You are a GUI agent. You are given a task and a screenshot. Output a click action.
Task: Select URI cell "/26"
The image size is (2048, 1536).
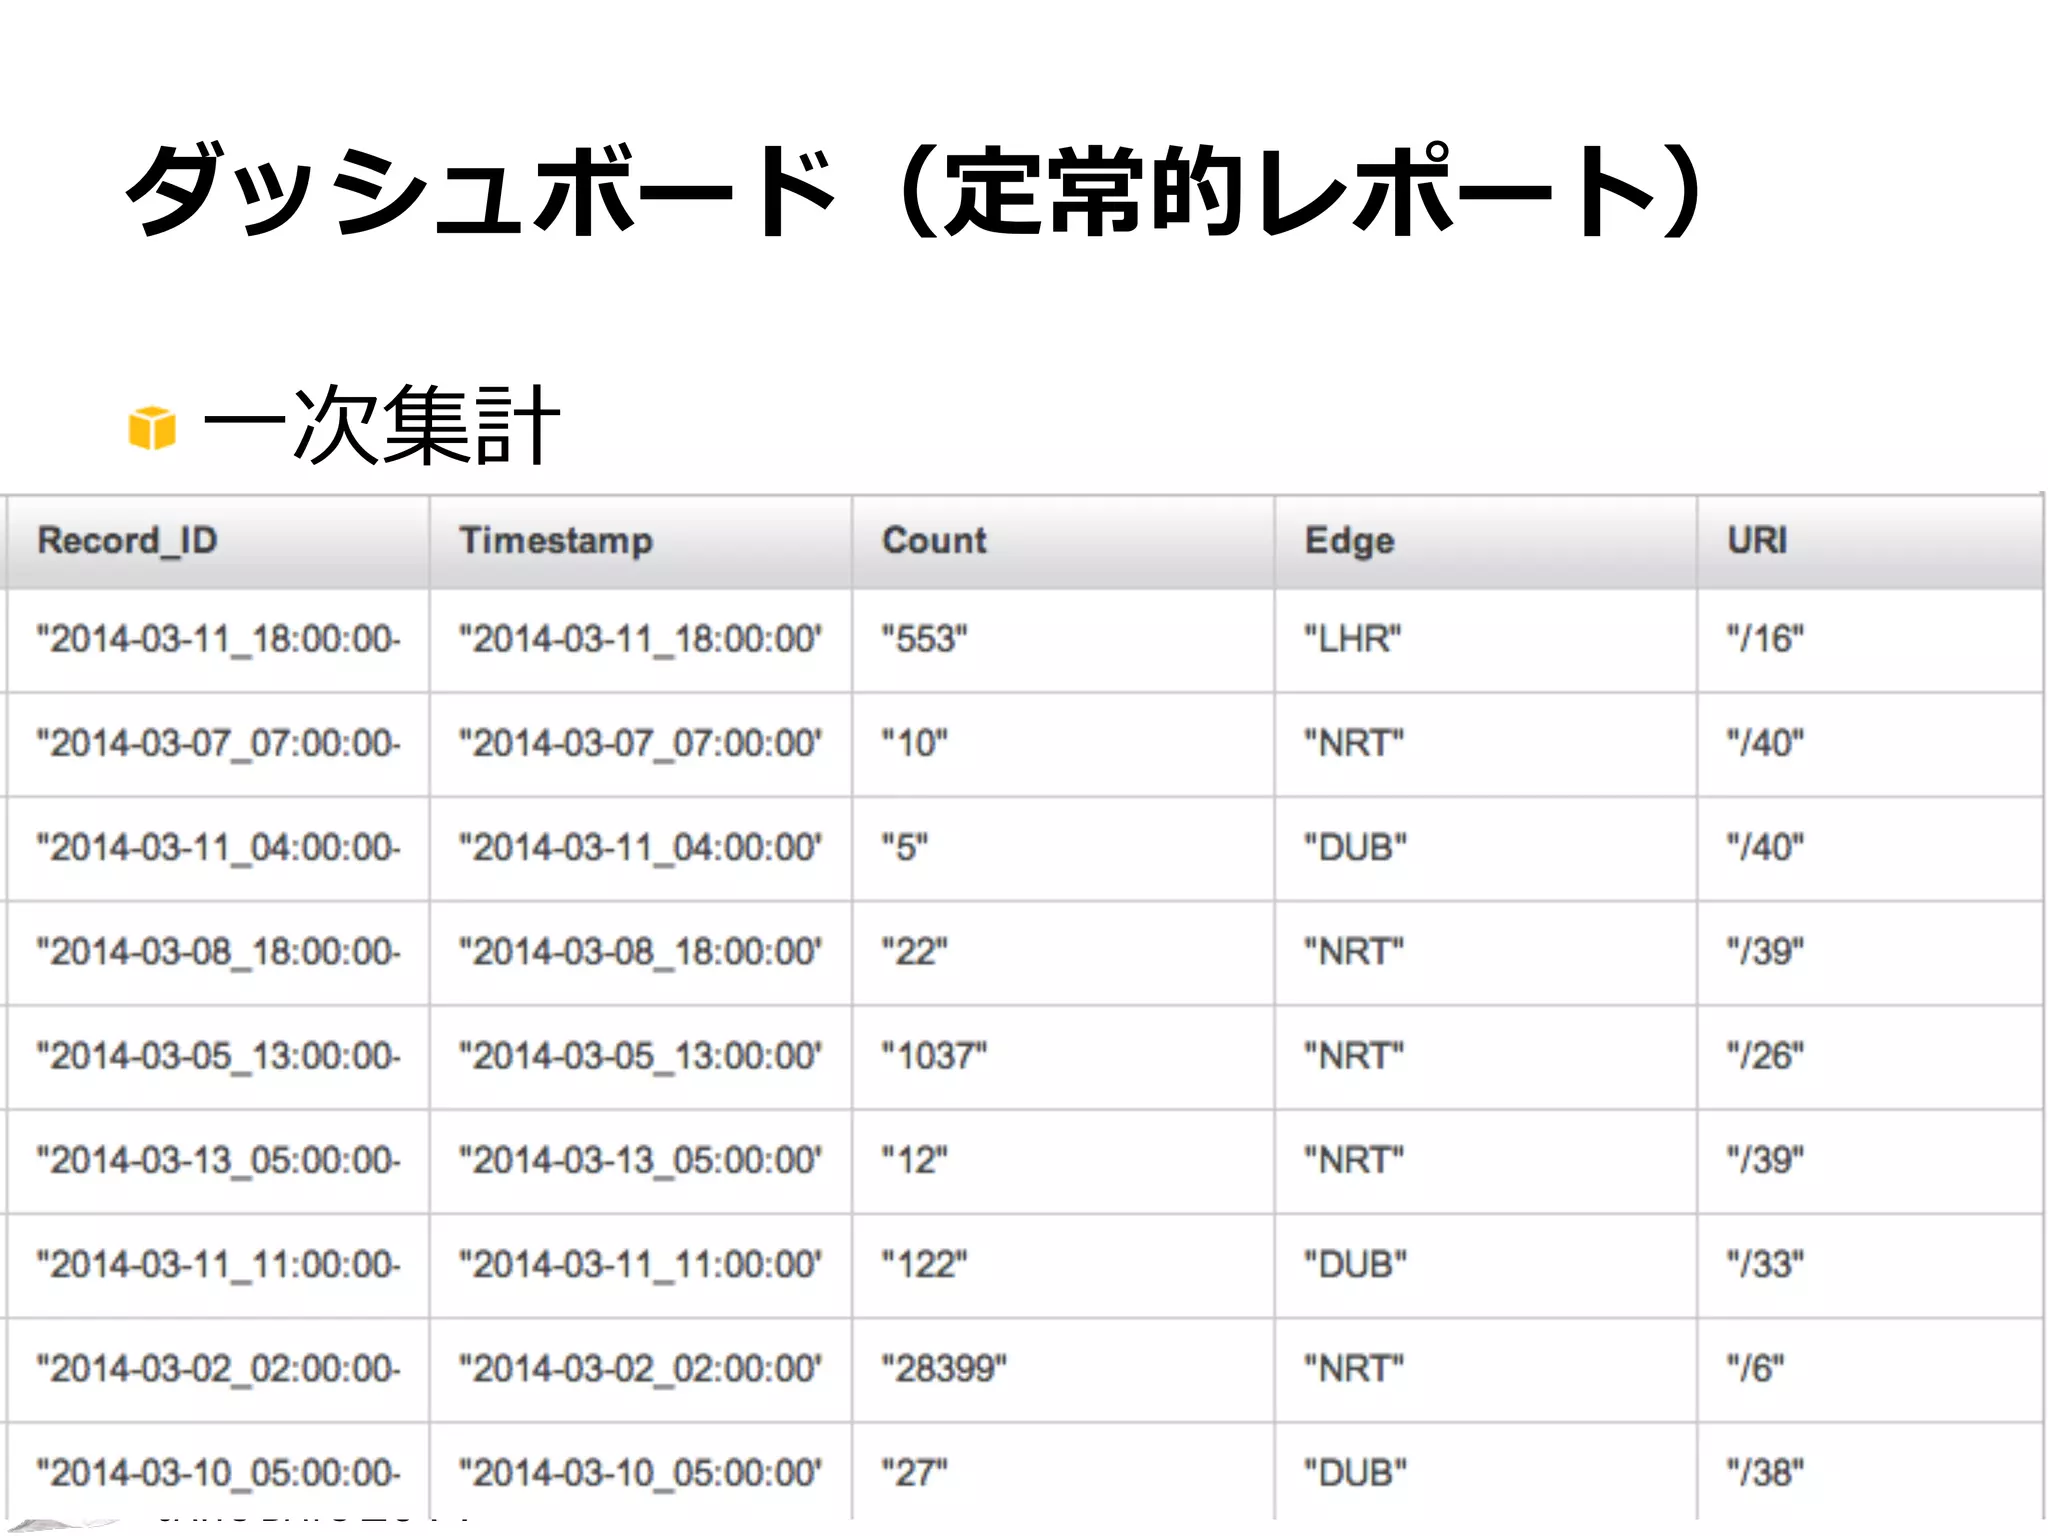(x=1870, y=1056)
